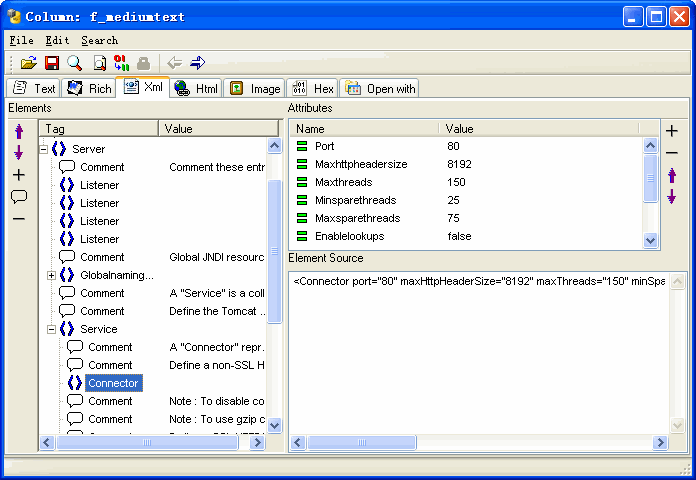Image resolution: width=696 pixels, height=480 pixels.
Task: Remove attribute using minus icon beside Attributes
Action: [x=672, y=153]
